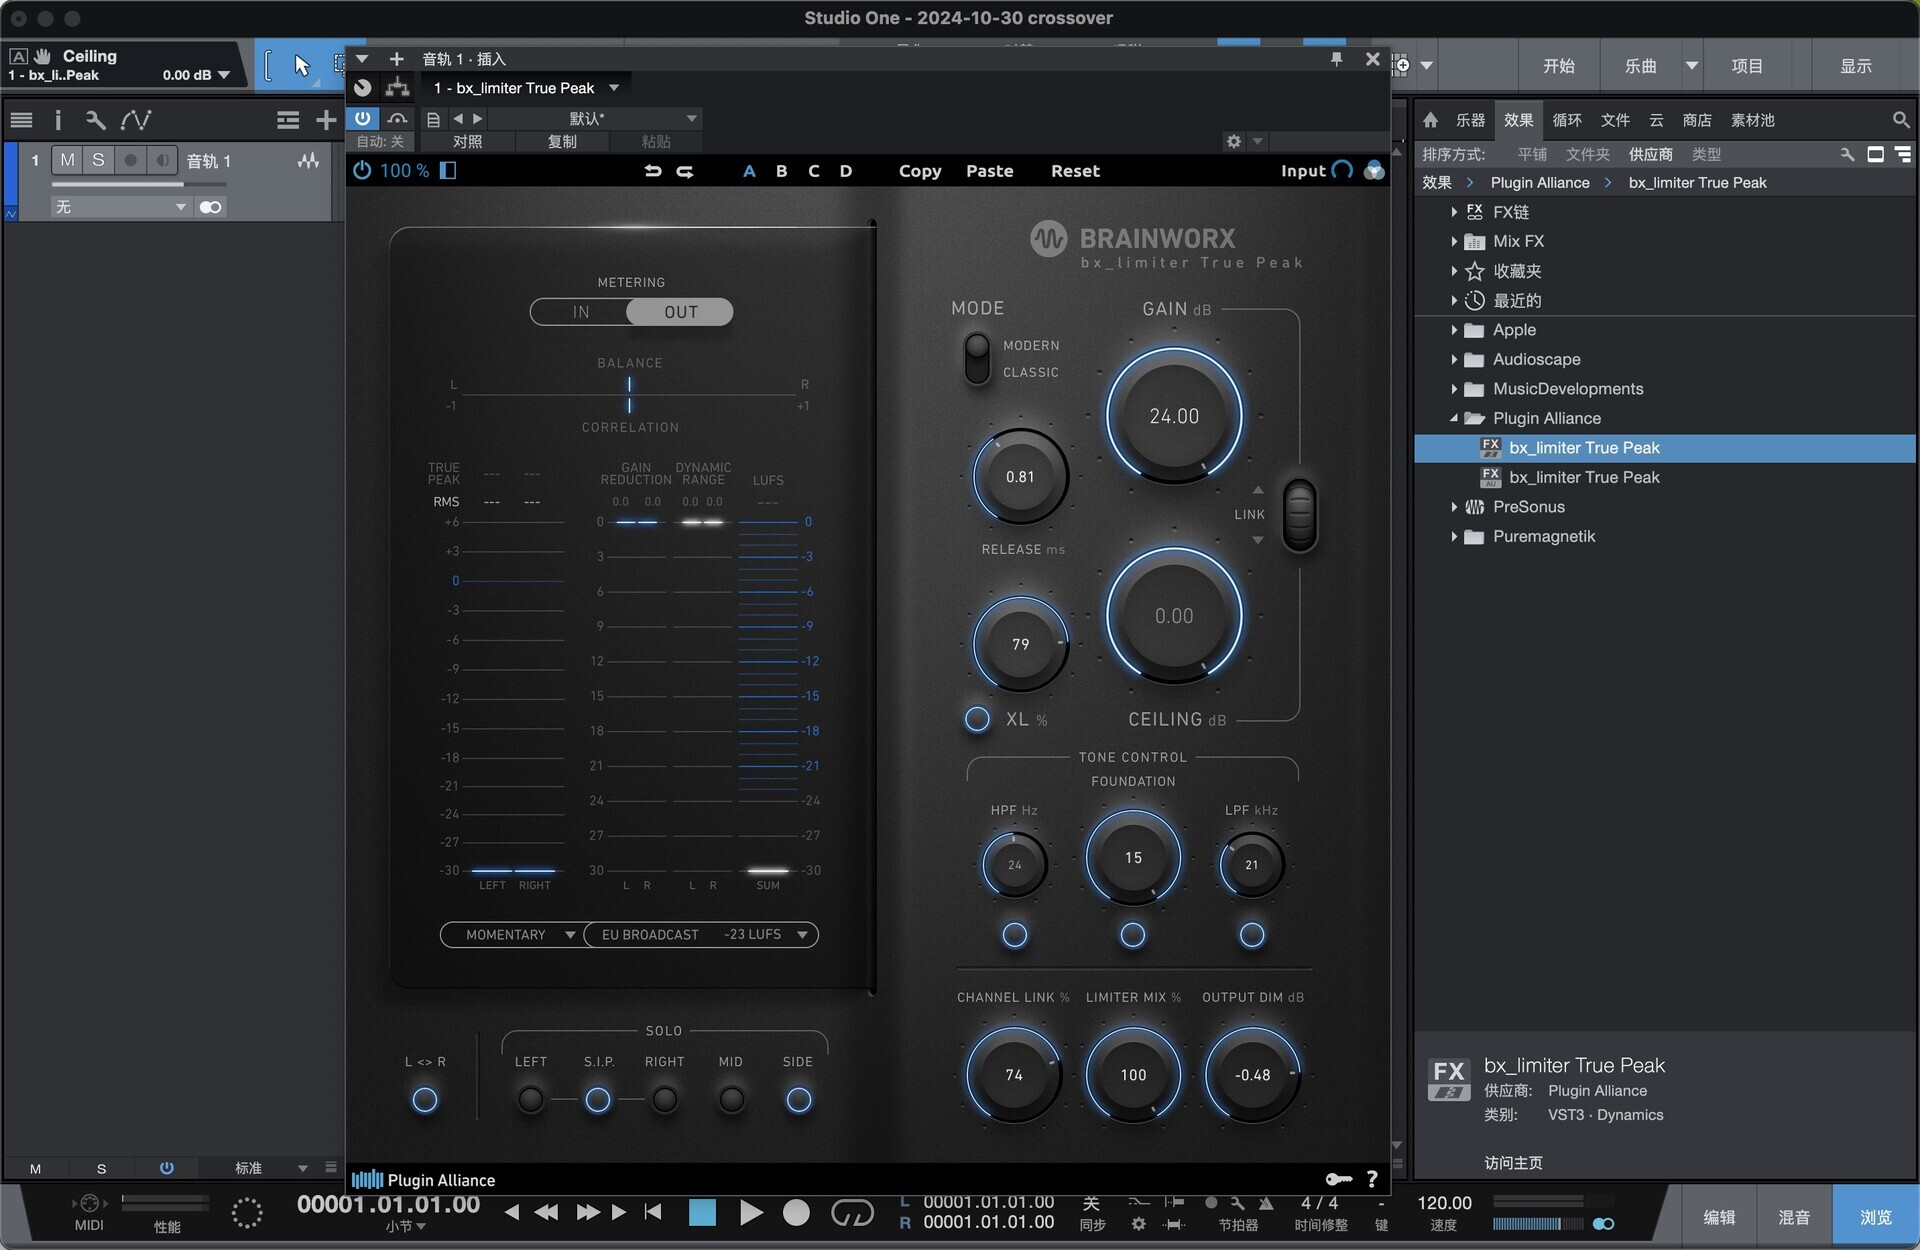Solo track 音轨 1

click(x=98, y=160)
